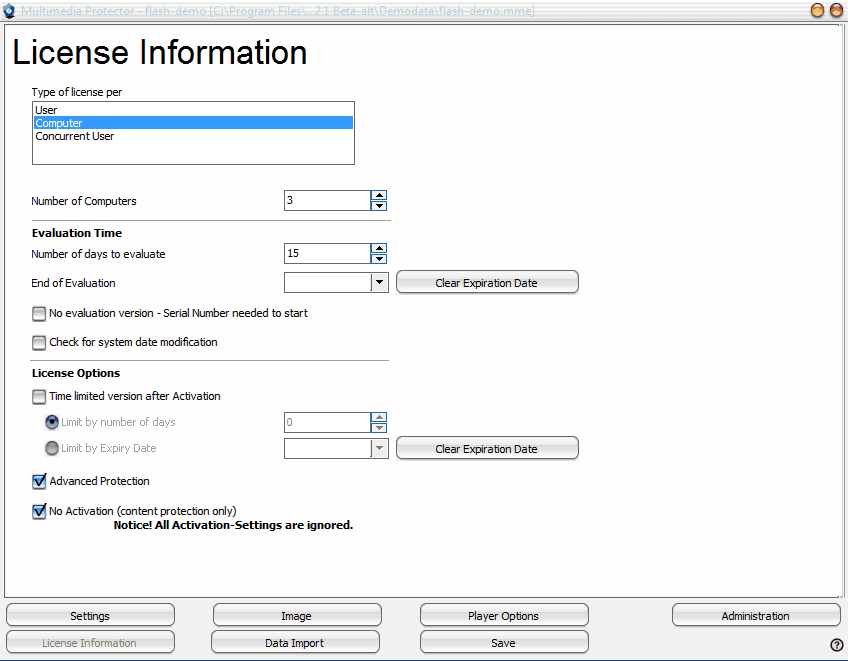Select User license type in list
This screenshot has height=661, width=848.
(x=46, y=110)
